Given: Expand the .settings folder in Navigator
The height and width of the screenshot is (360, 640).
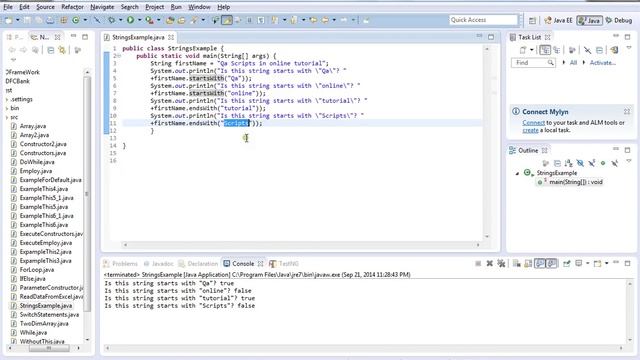Looking at the screenshot, I should [7, 99].
